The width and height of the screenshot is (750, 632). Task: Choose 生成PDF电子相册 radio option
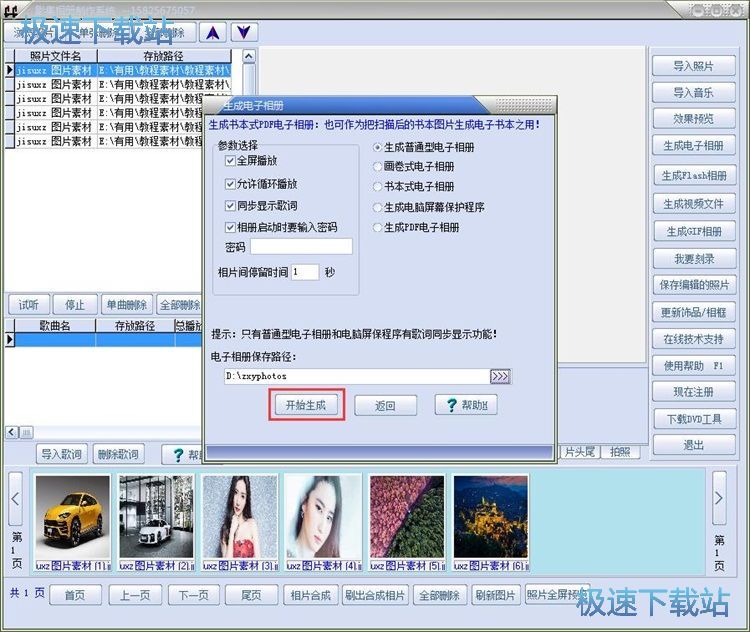click(x=378, y=228)
